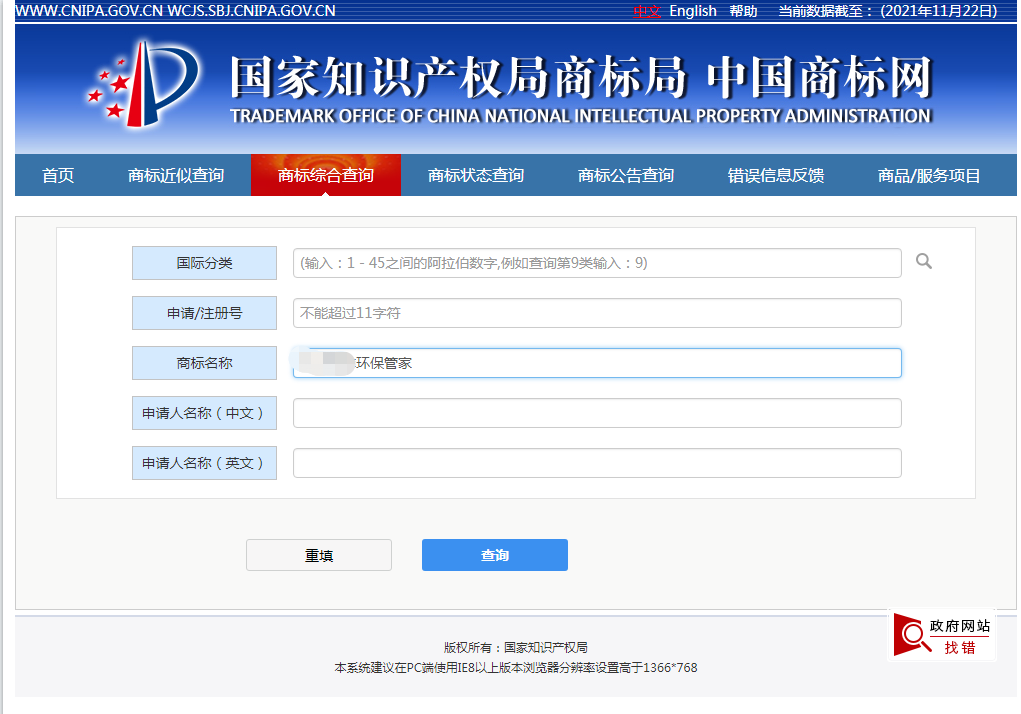Click the 申请人名称（中文）label
1021x714 pixels.
pos(204,413)
